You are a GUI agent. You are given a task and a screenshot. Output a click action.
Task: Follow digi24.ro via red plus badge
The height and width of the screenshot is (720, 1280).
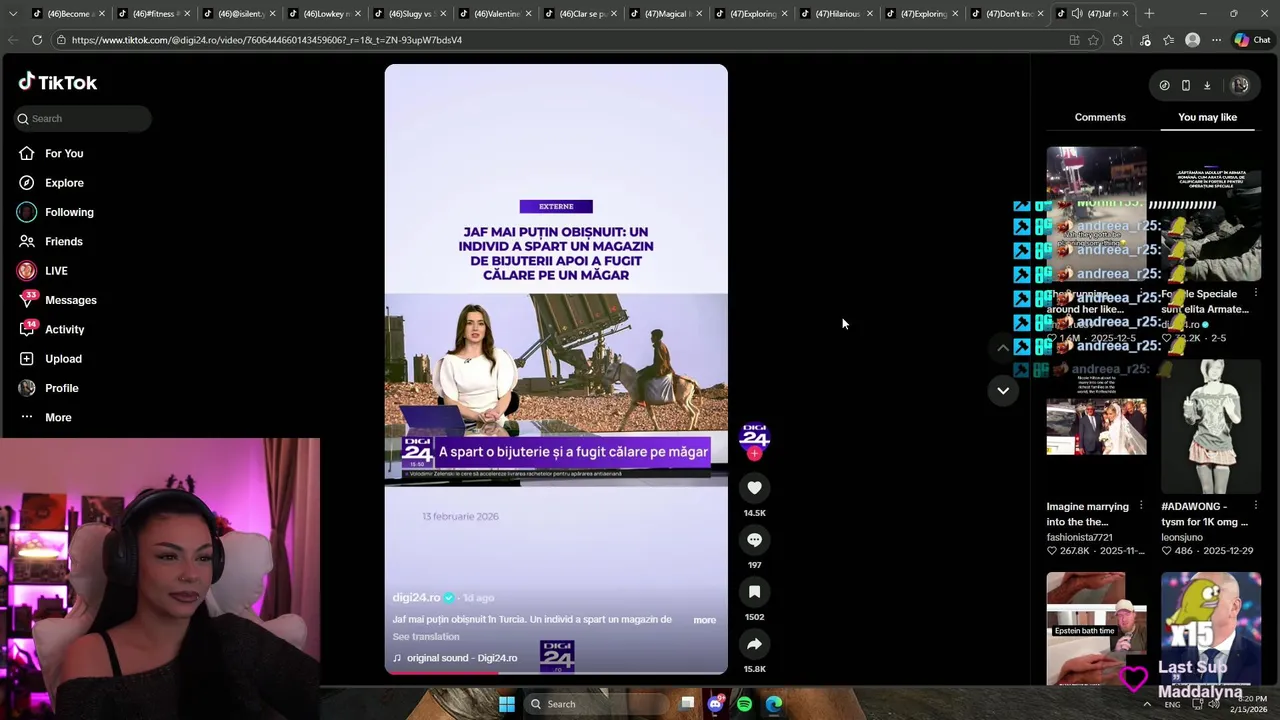(754, 454)
